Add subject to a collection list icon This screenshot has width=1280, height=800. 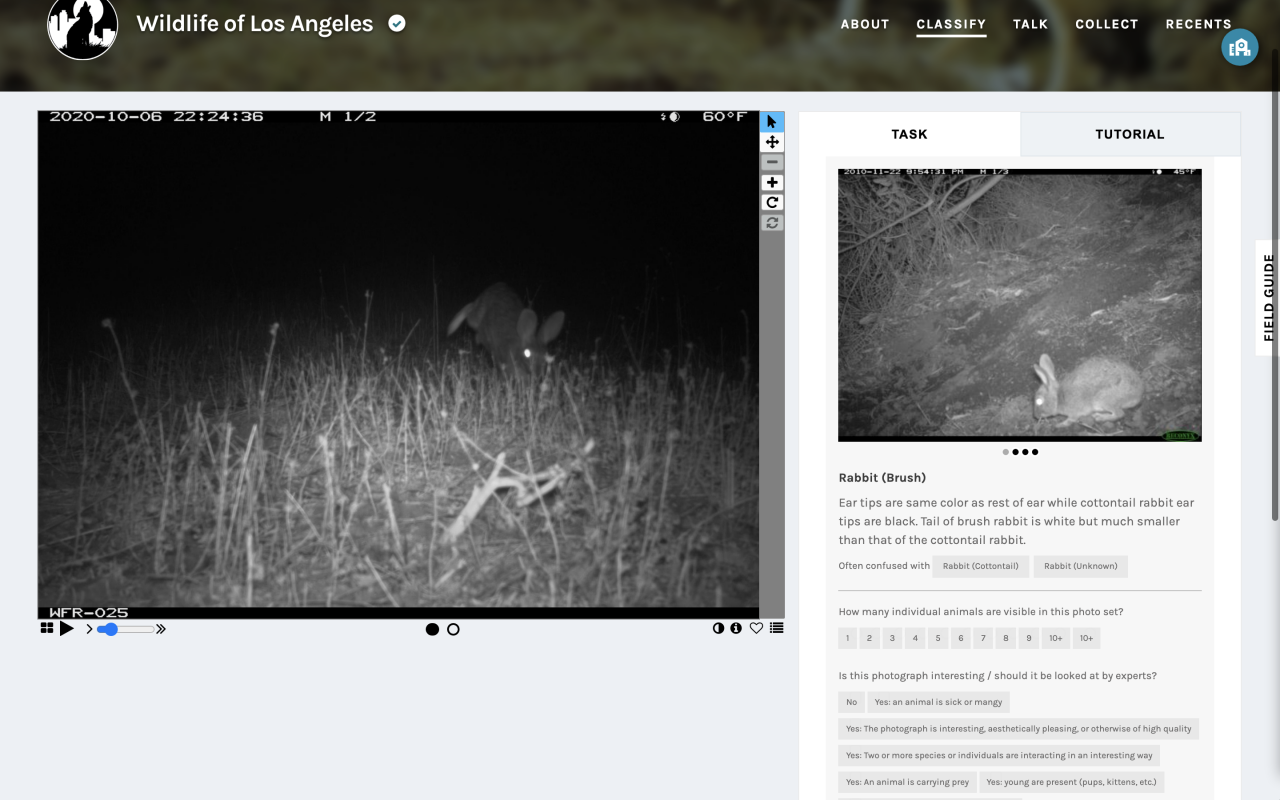point(777,628)
